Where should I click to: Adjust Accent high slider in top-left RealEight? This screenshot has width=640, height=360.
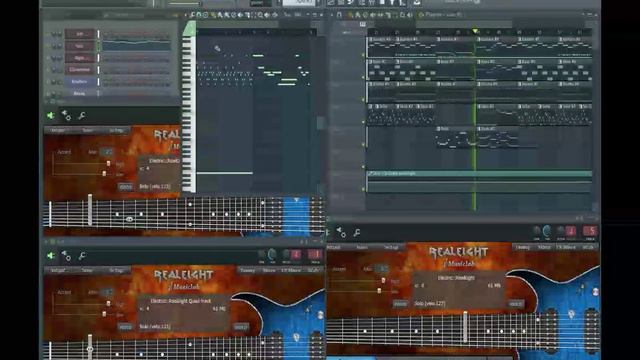[x=108, y=163]
